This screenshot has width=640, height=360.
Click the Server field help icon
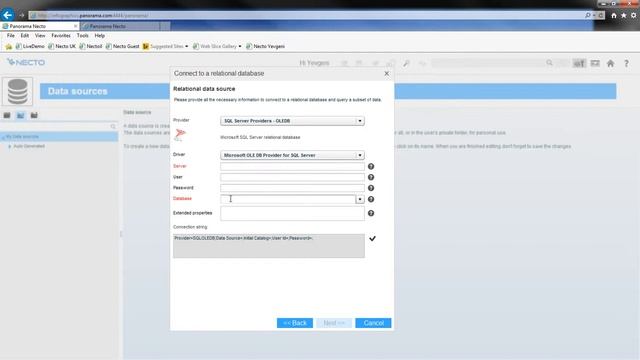[x=371, y=166]
